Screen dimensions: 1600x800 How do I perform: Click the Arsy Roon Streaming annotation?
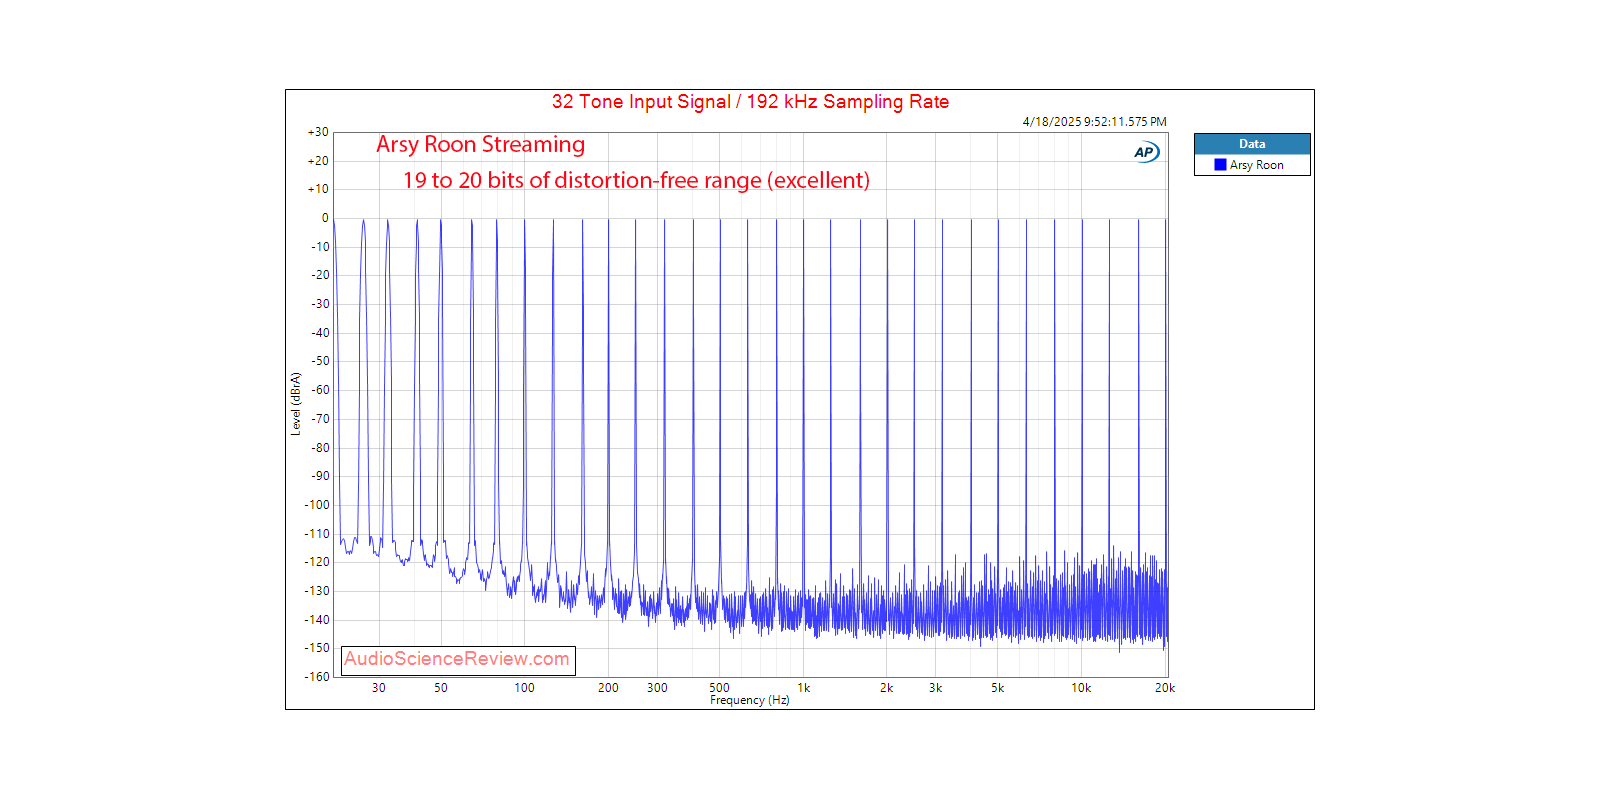(x=480, y=145)
